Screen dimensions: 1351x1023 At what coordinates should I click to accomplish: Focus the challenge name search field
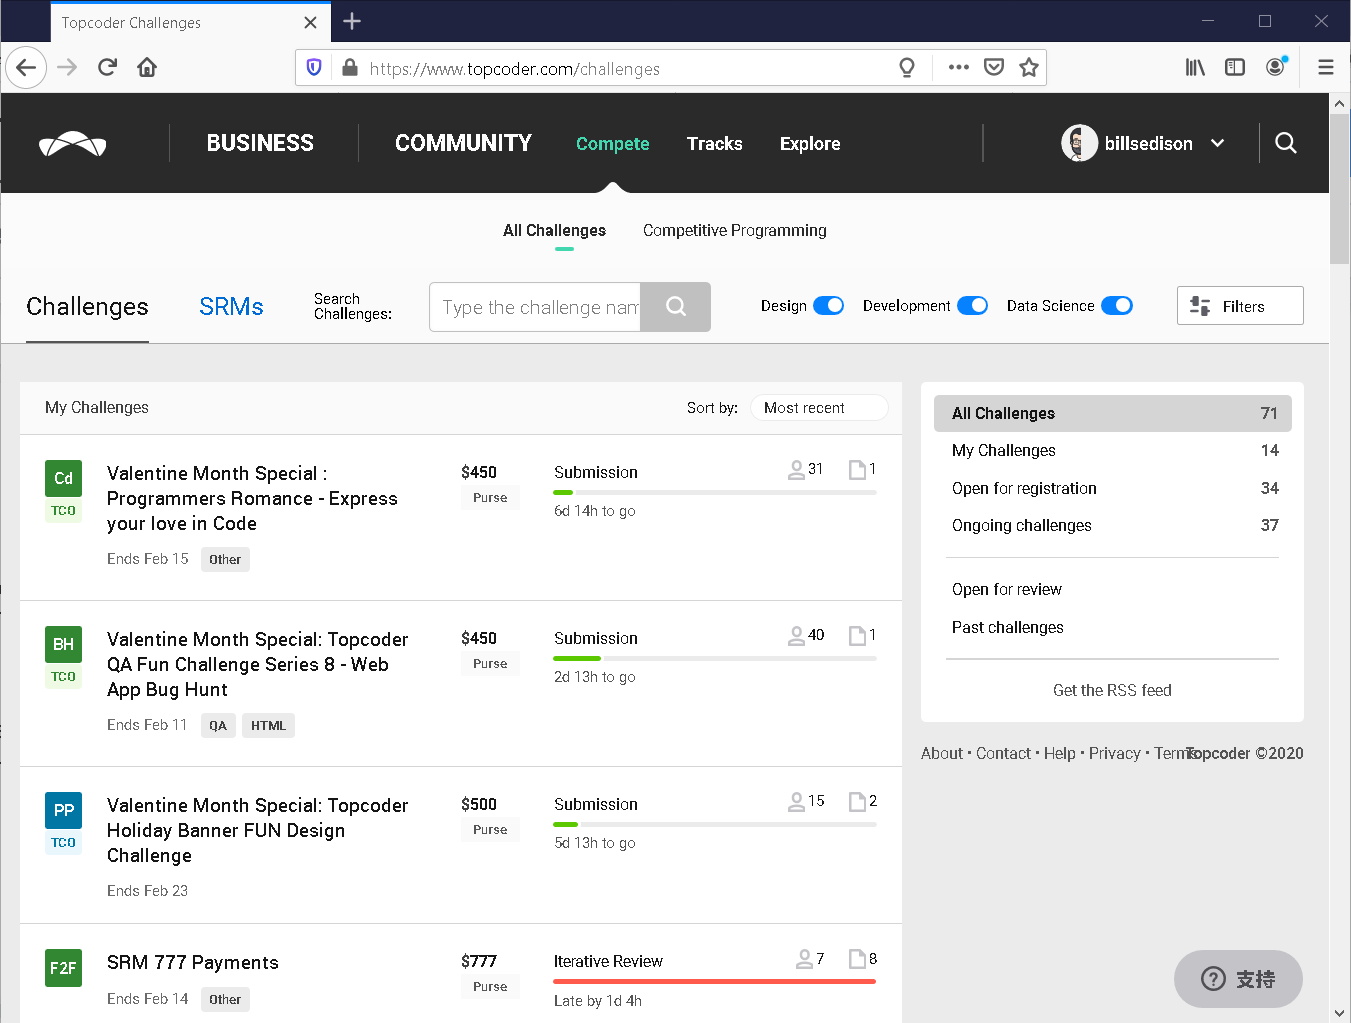(535, 307)
